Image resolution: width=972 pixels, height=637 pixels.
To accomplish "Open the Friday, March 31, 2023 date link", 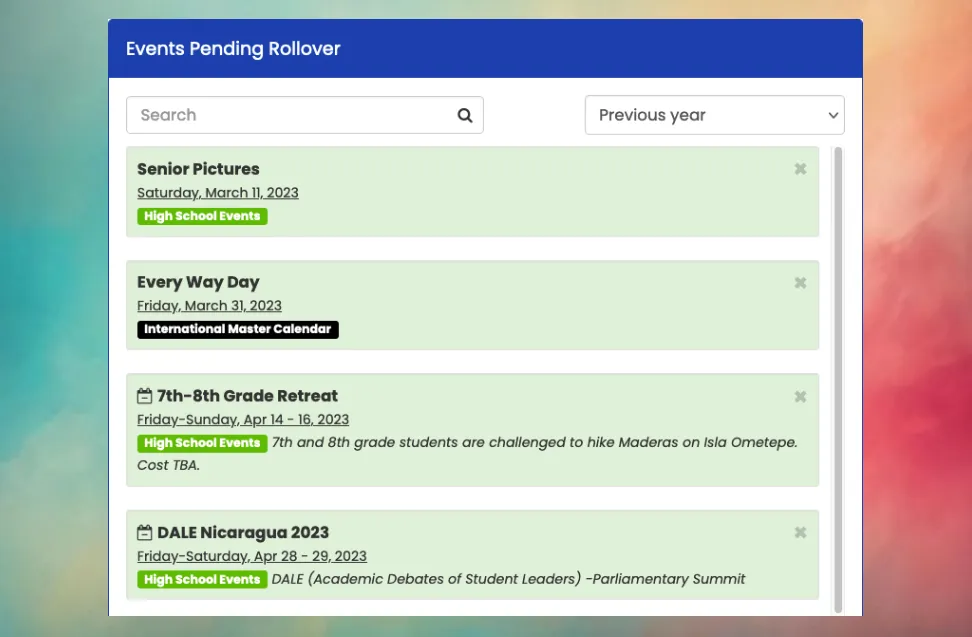I will click(x=209, y=306).
